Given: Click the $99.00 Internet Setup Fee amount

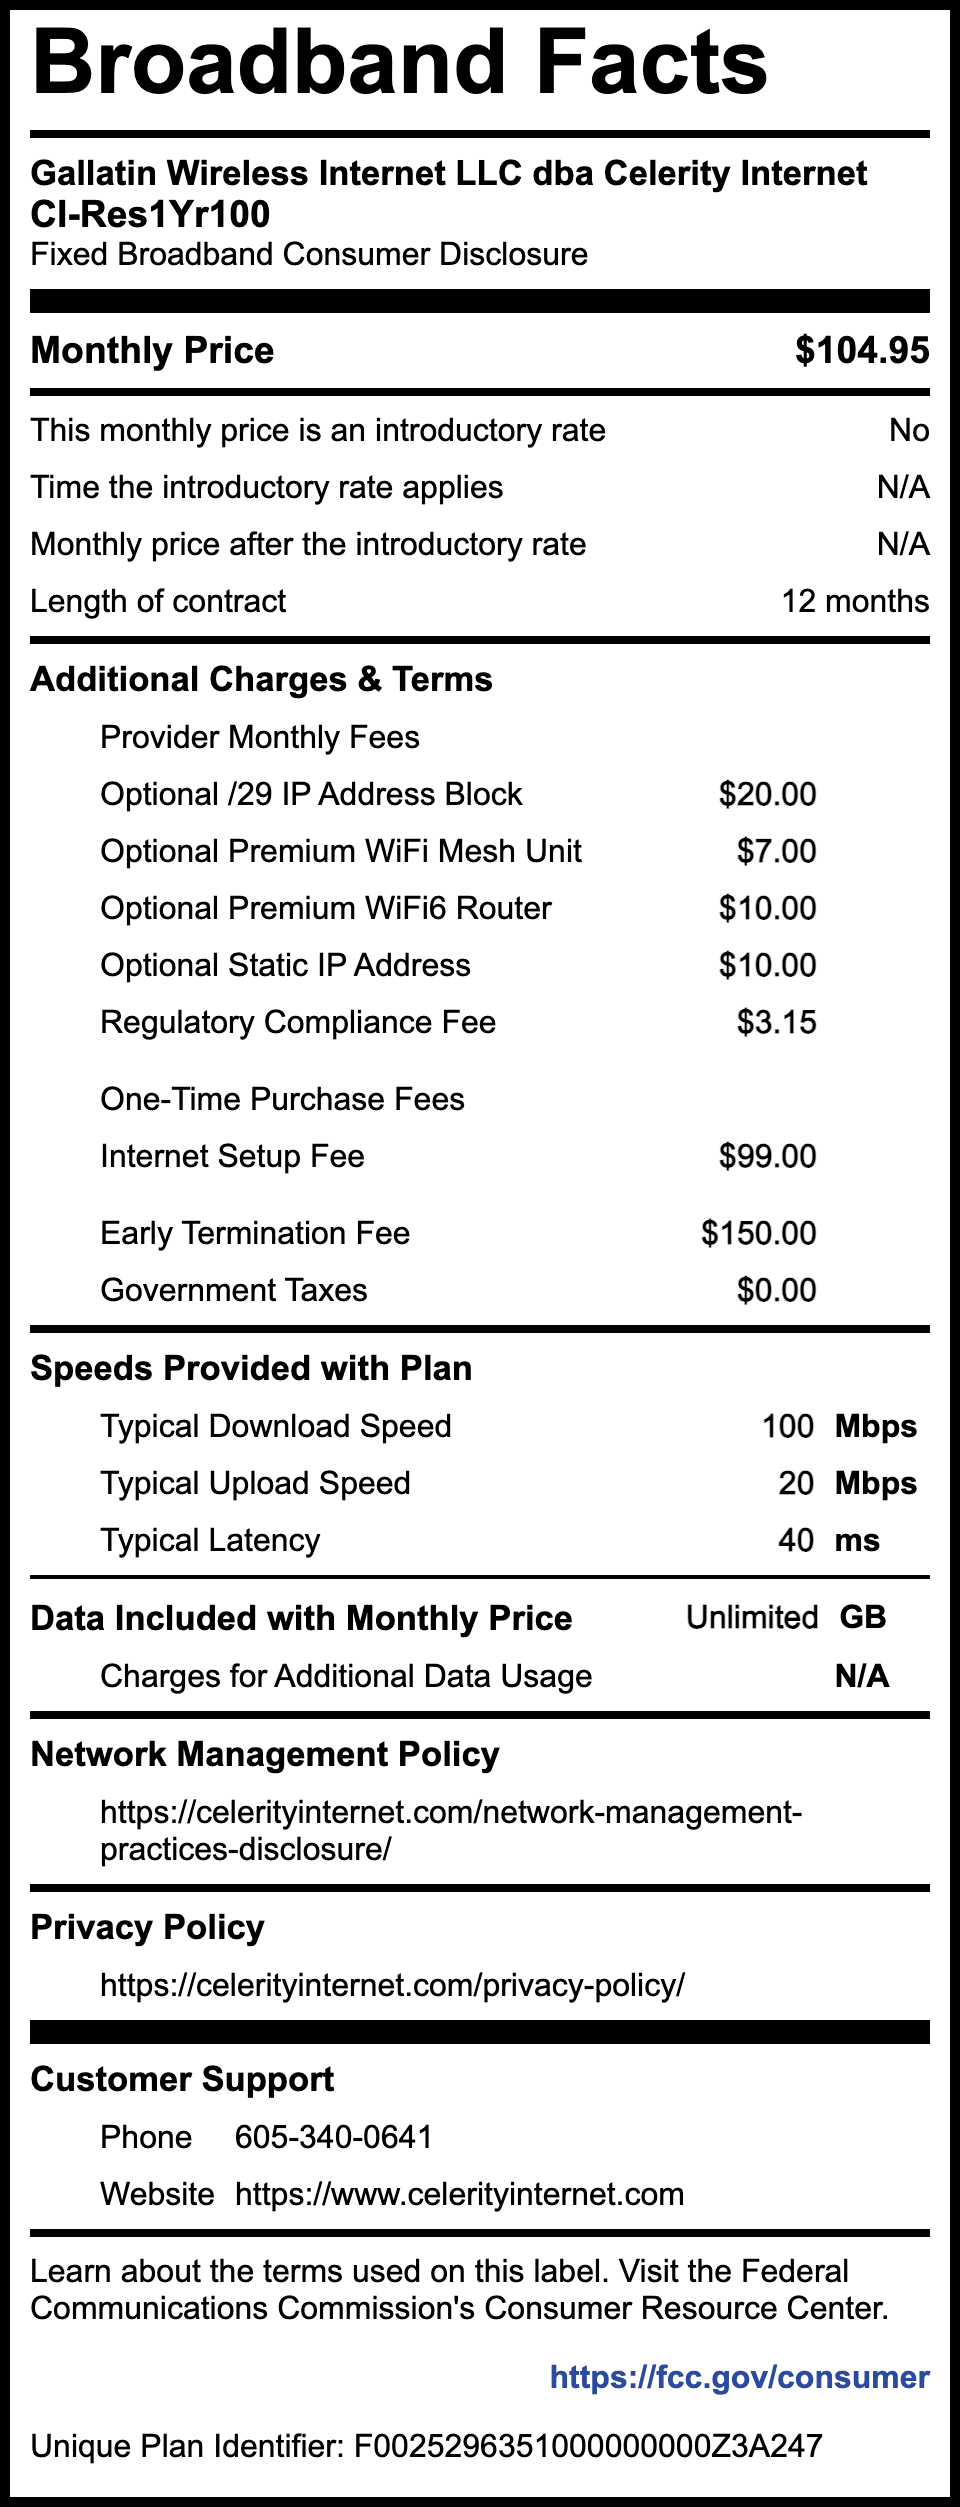Looking at the screenshot, I should [767, 1156].
